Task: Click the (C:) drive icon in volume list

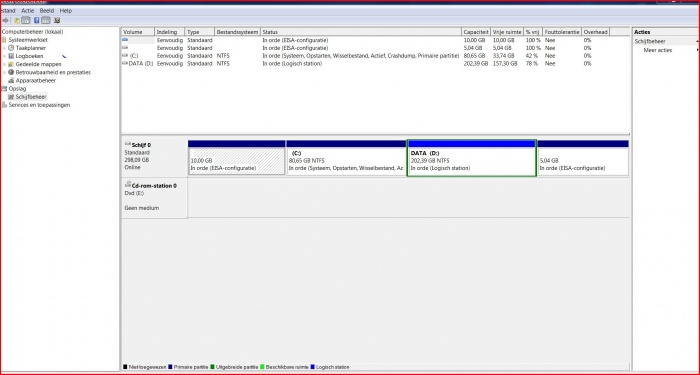Action: tap(125, 56)
